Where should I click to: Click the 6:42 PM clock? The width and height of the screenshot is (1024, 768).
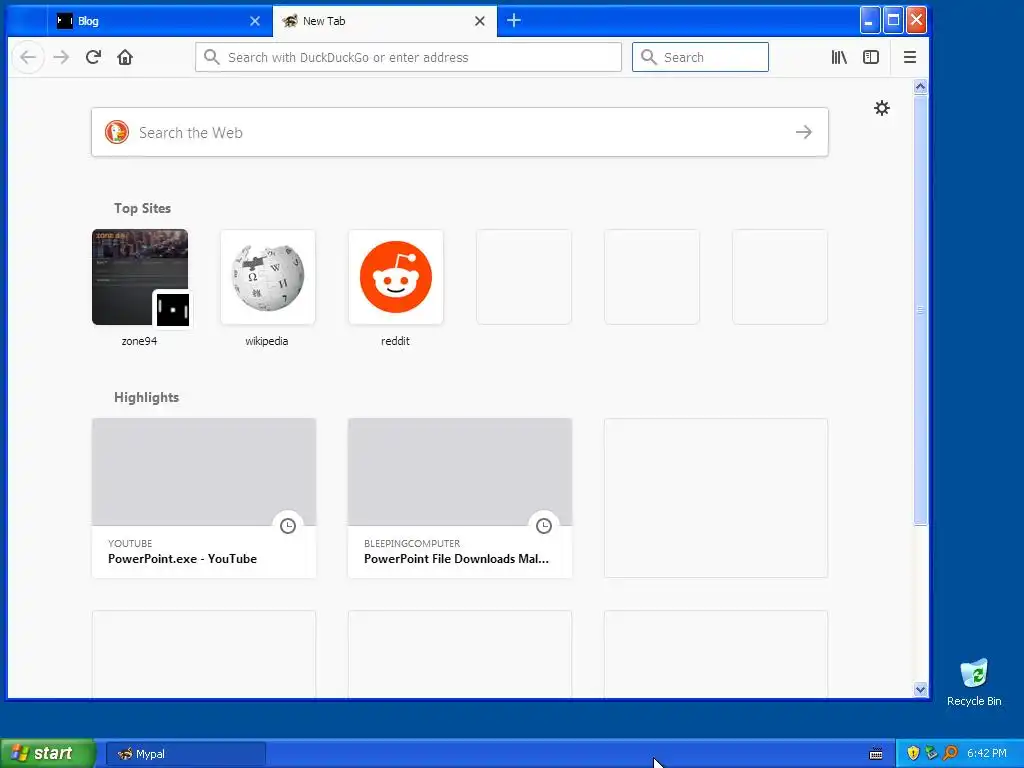[x=987, y=753]
